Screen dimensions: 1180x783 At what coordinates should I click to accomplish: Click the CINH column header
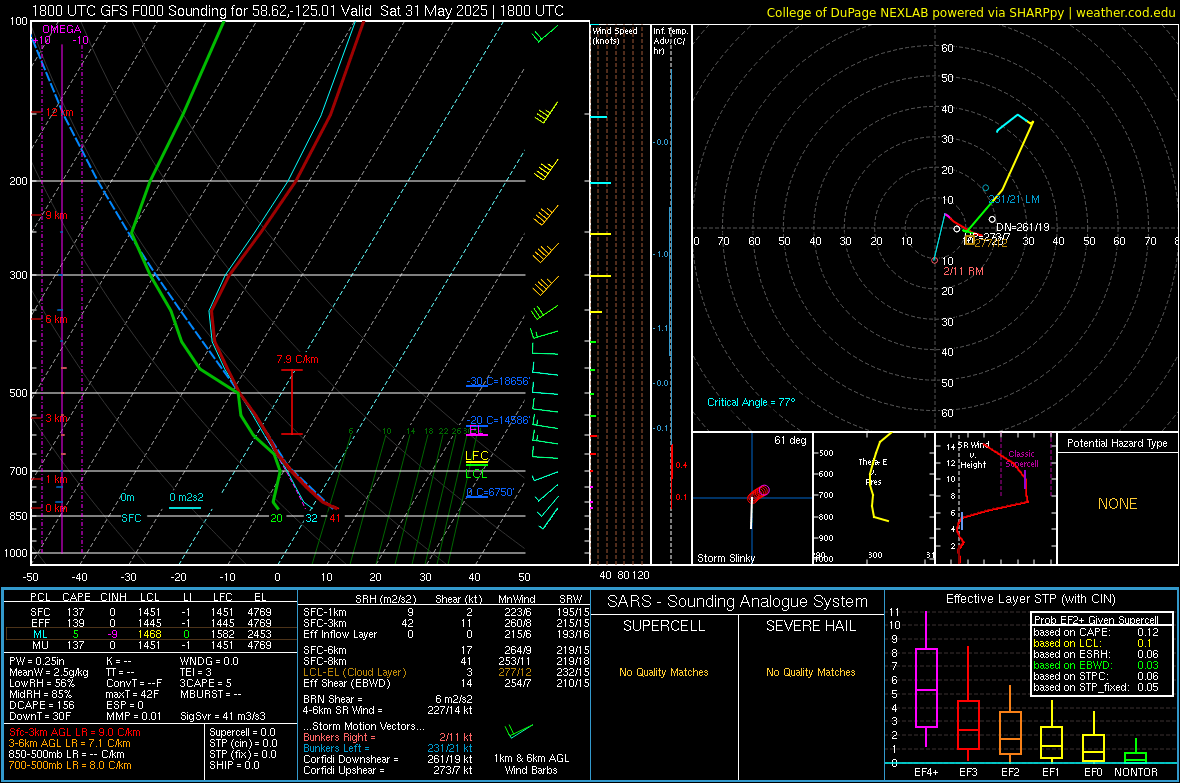tap(114, 597)
